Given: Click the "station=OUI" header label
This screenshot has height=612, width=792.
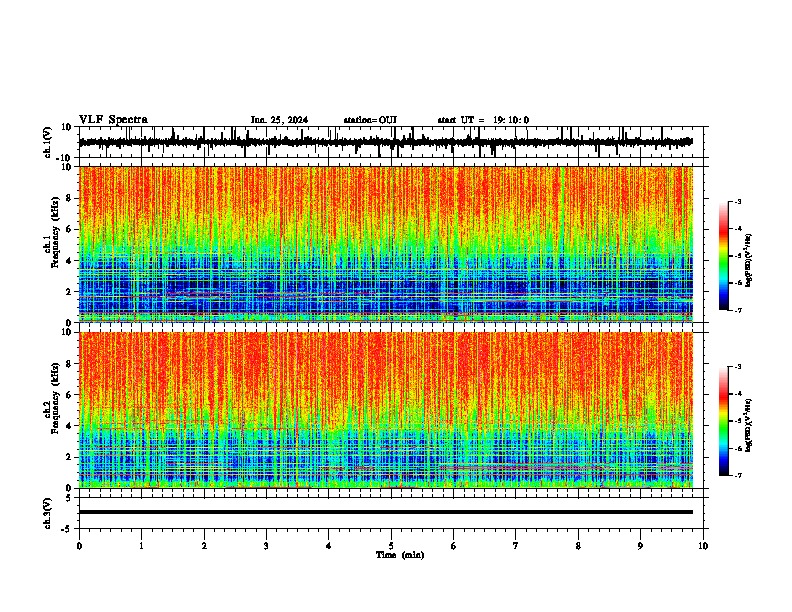Looking at the screenshot, I should pyautogui.click(x=370, y=120).
